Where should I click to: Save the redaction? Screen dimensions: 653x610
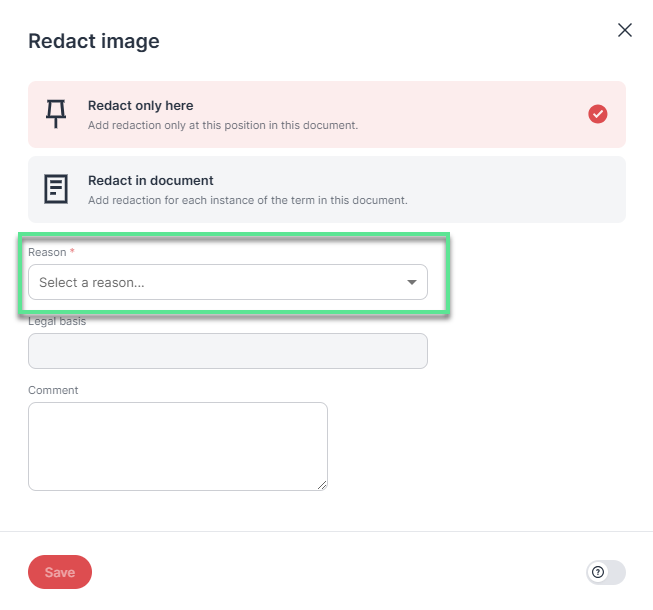coord(60,572)
